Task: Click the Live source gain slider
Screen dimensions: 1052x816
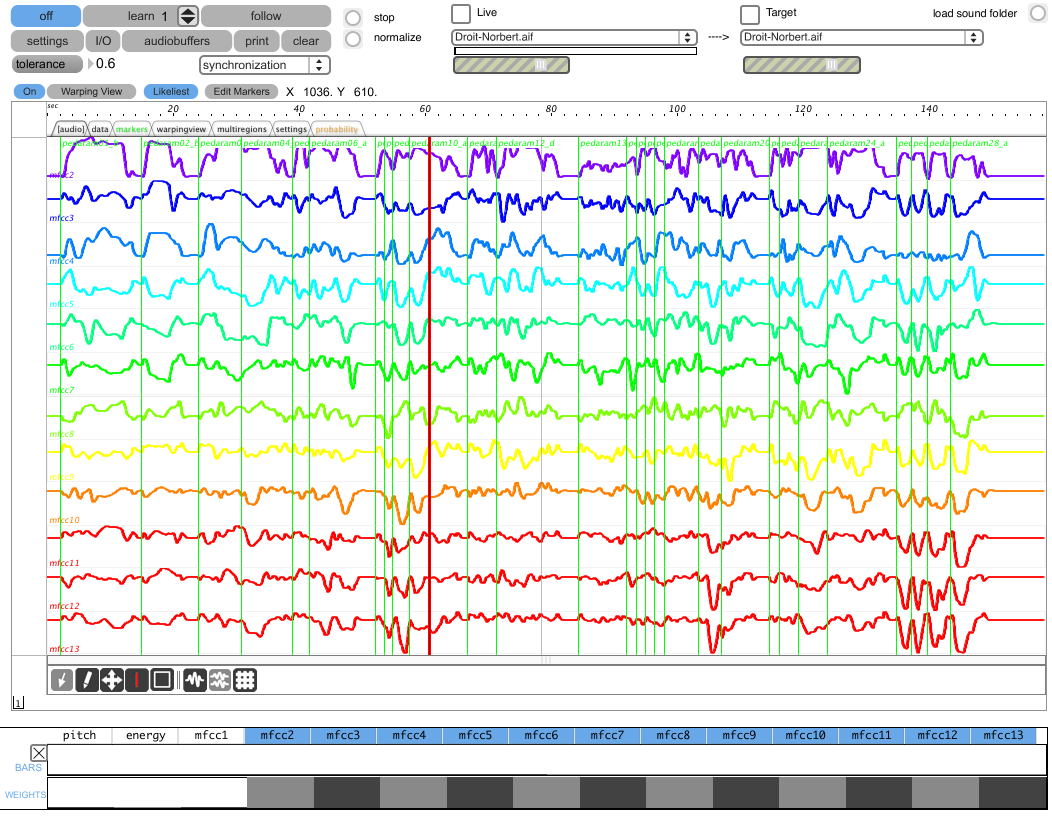Action: pos(511,64)
